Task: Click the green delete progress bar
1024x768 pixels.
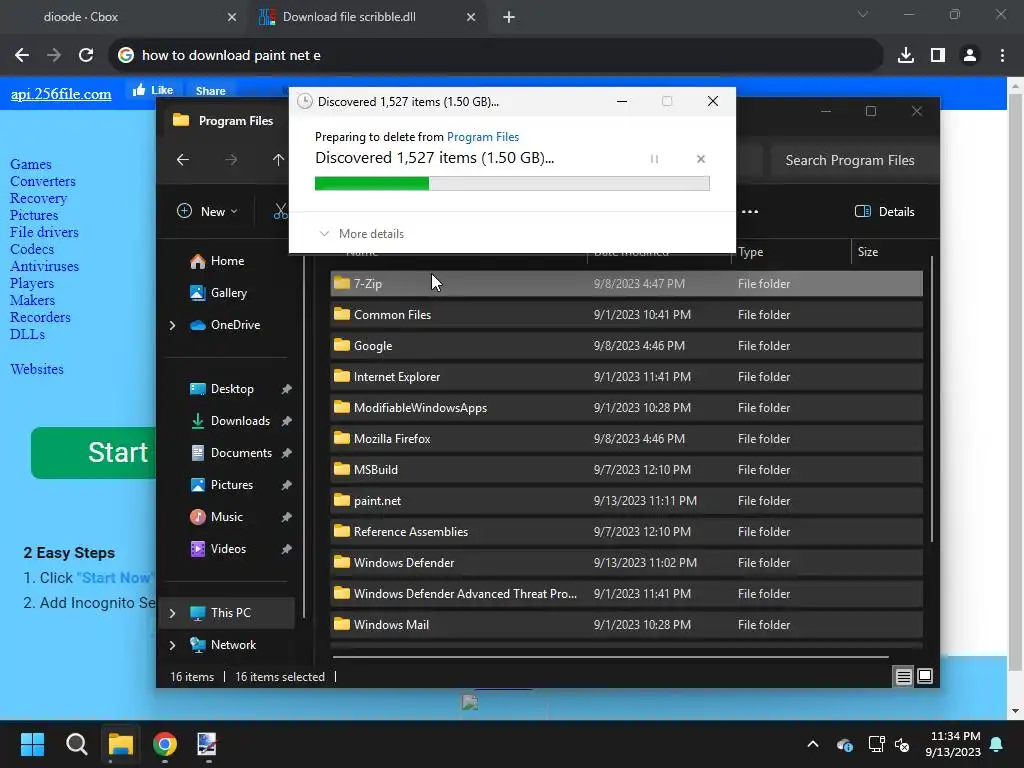Action: tap(512, 184)
